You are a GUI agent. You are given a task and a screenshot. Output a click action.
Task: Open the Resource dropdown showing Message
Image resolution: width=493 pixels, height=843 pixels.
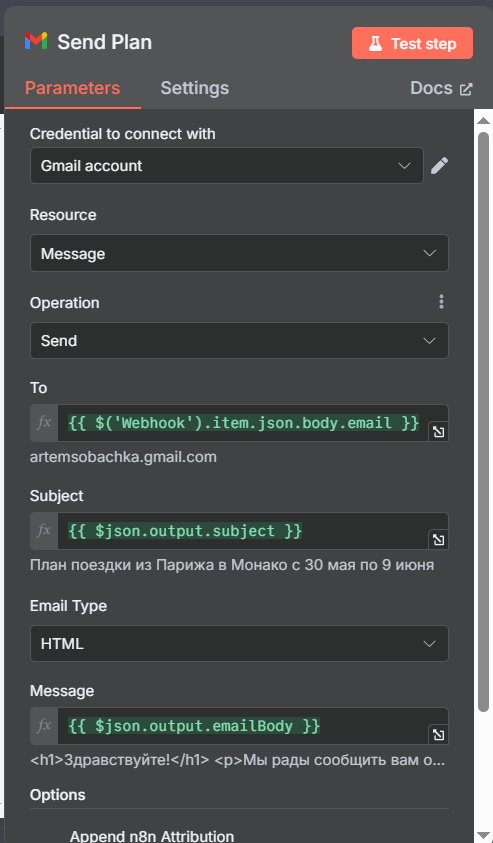pos(239,253)
